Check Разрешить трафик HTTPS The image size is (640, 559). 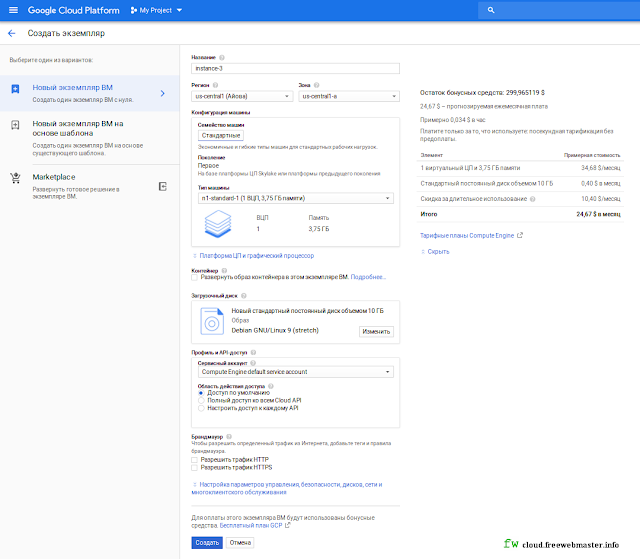click(194, 468)
